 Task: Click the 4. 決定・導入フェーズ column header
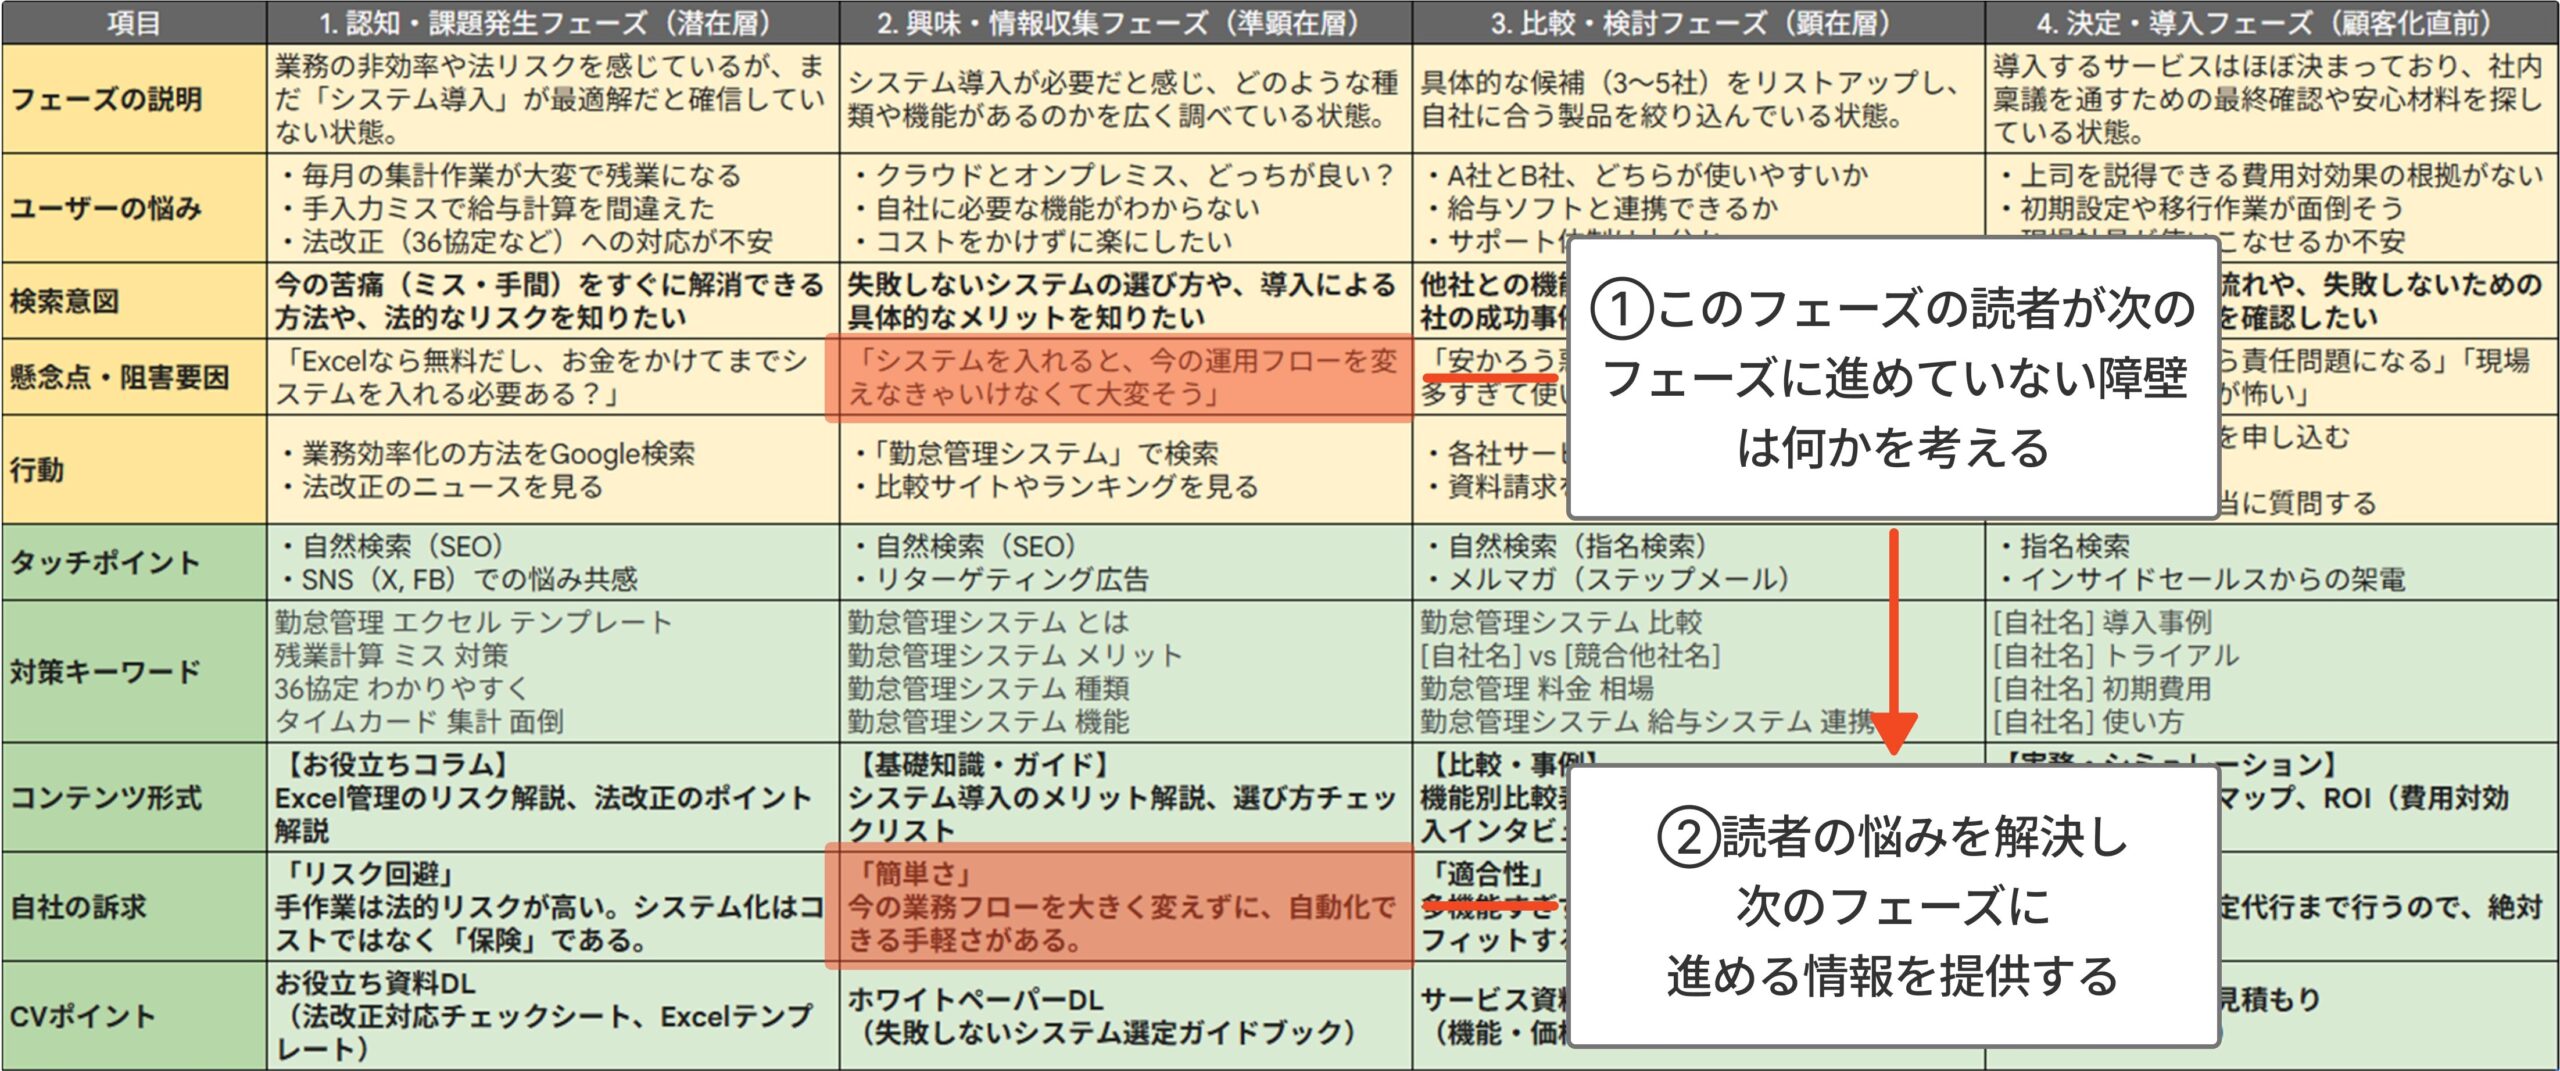pos(2270,22)
